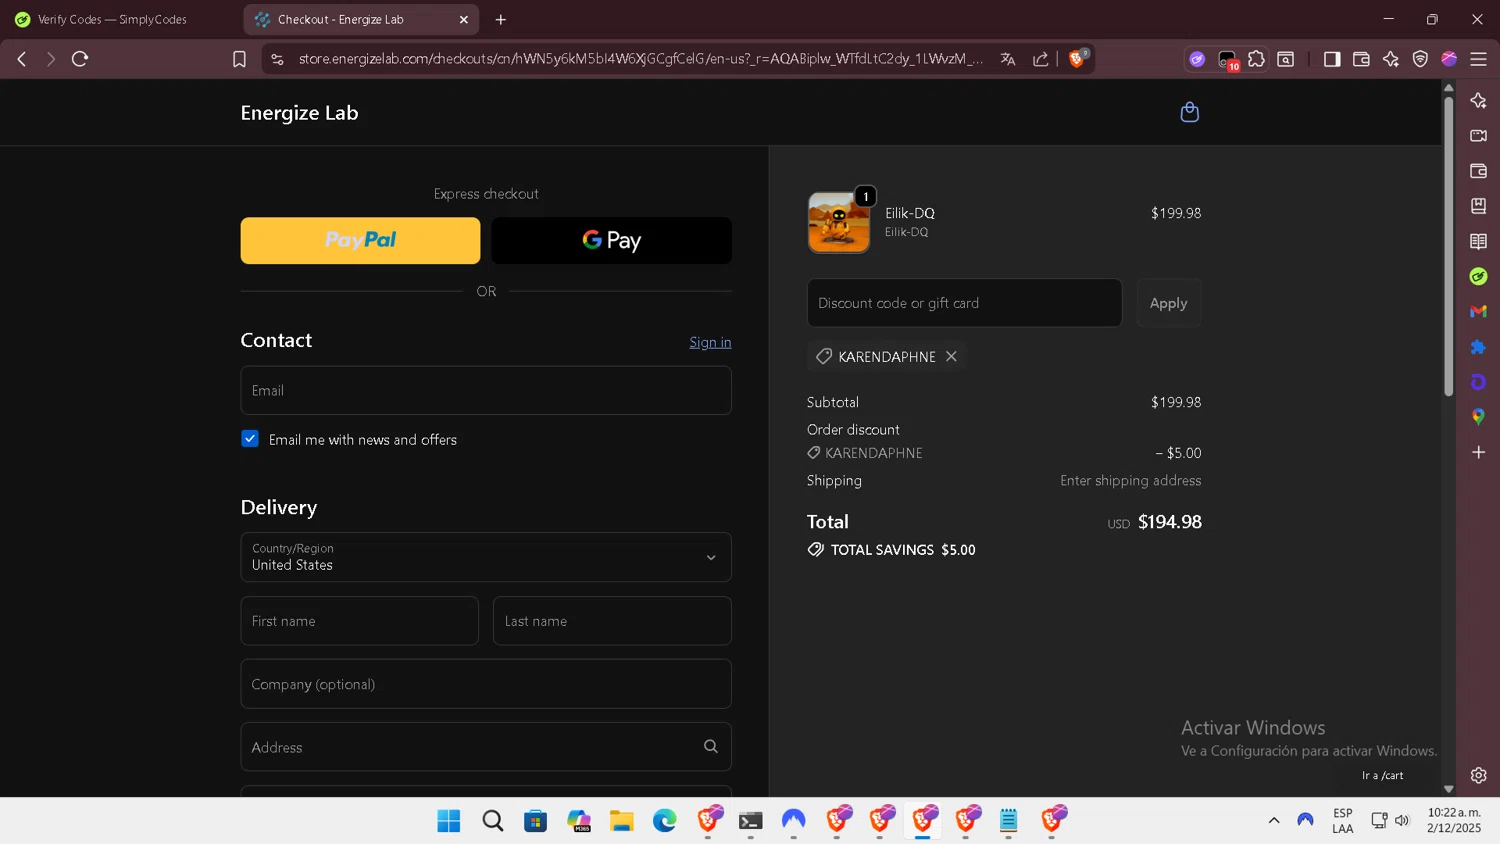Open Brave Shields lion icon

(1078, 59)
